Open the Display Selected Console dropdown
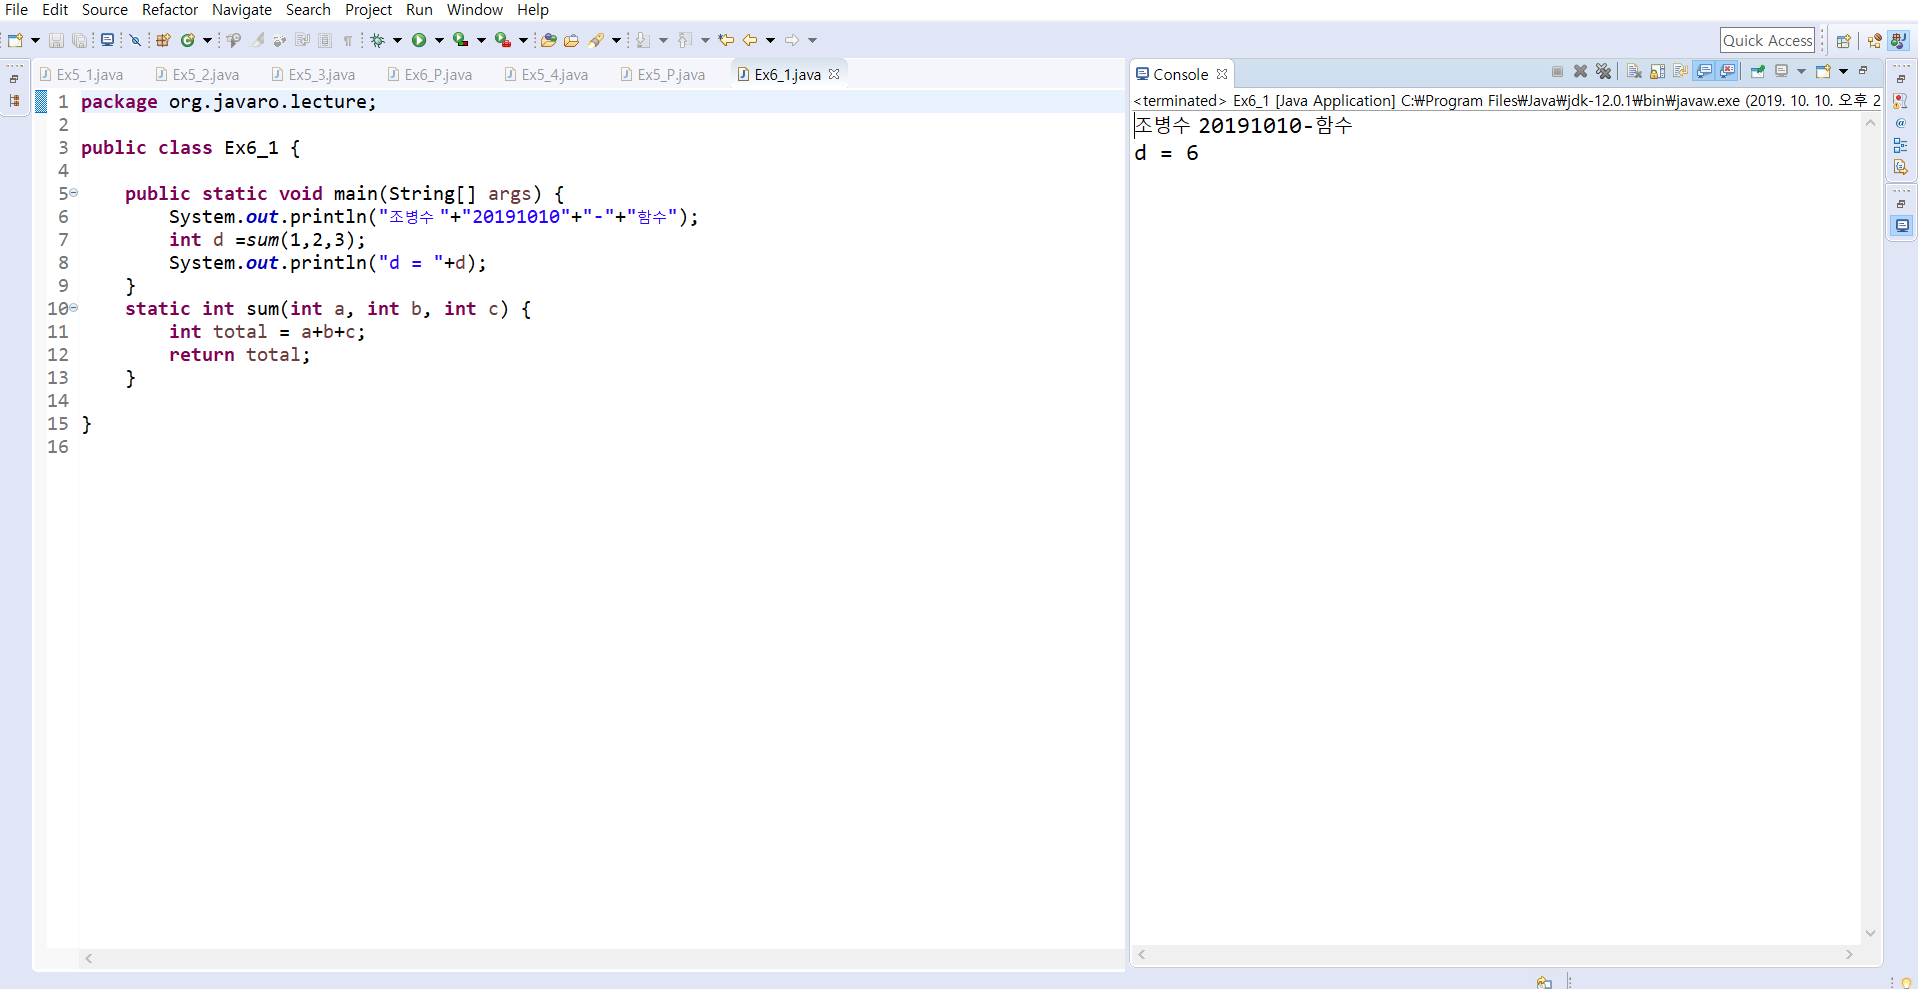The image size is (1918, 989). point(1801,71)
